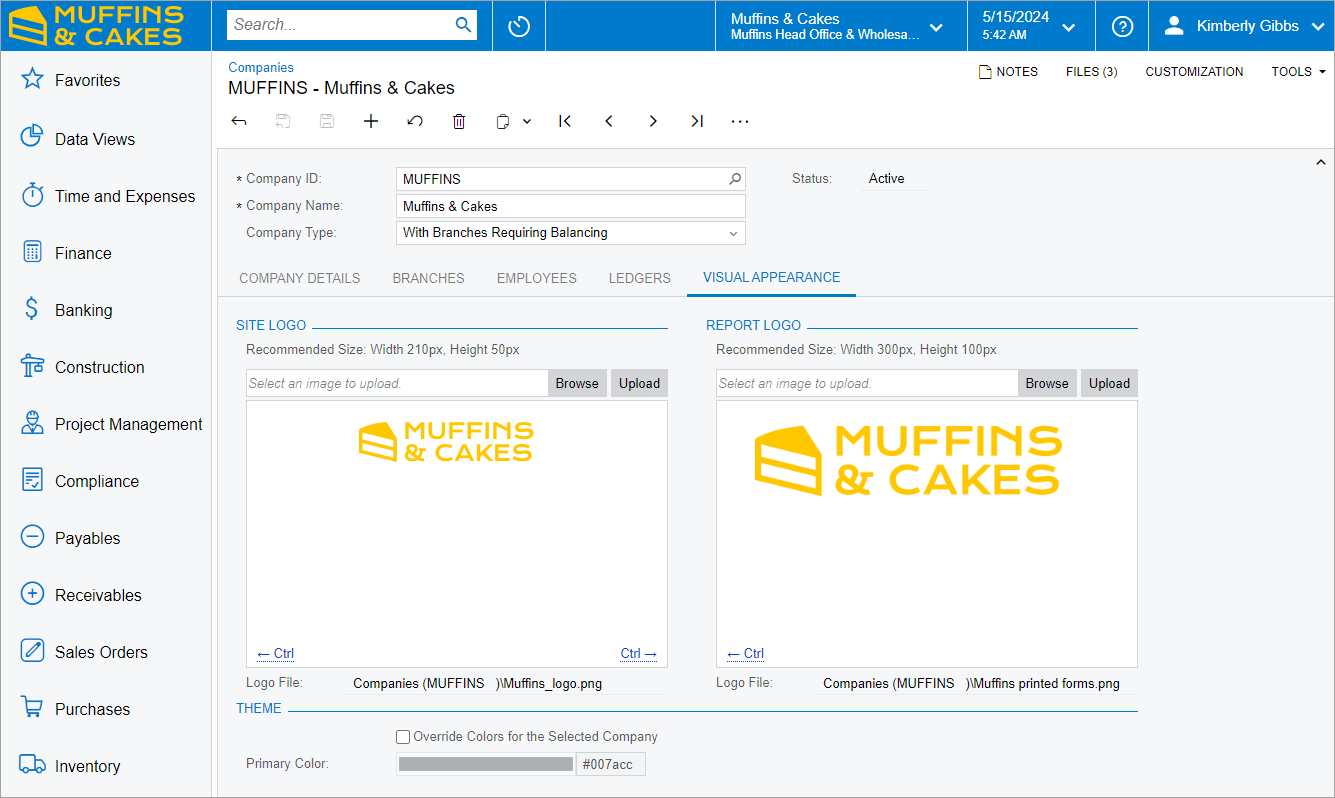The width and height of the screenshot is (1335, 798).
Task: Click the Company Name input field
Action: pyautogui.click(x=570, y=206)
